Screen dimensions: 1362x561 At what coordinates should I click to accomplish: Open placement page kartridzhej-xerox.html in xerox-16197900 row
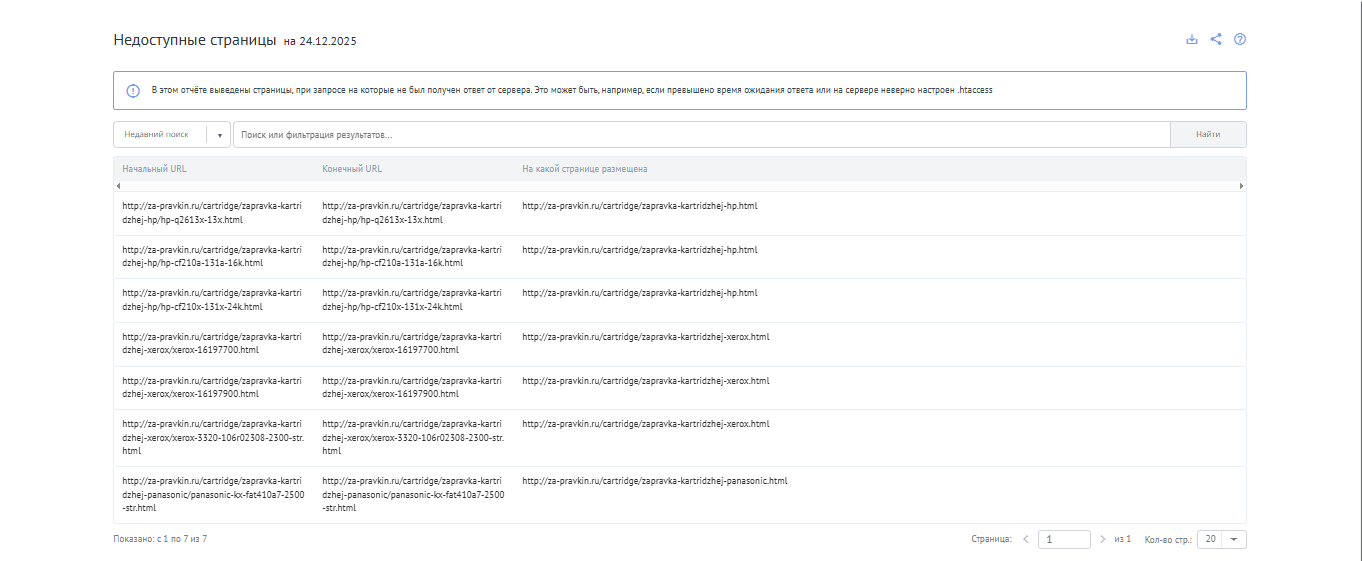point(646,380)
